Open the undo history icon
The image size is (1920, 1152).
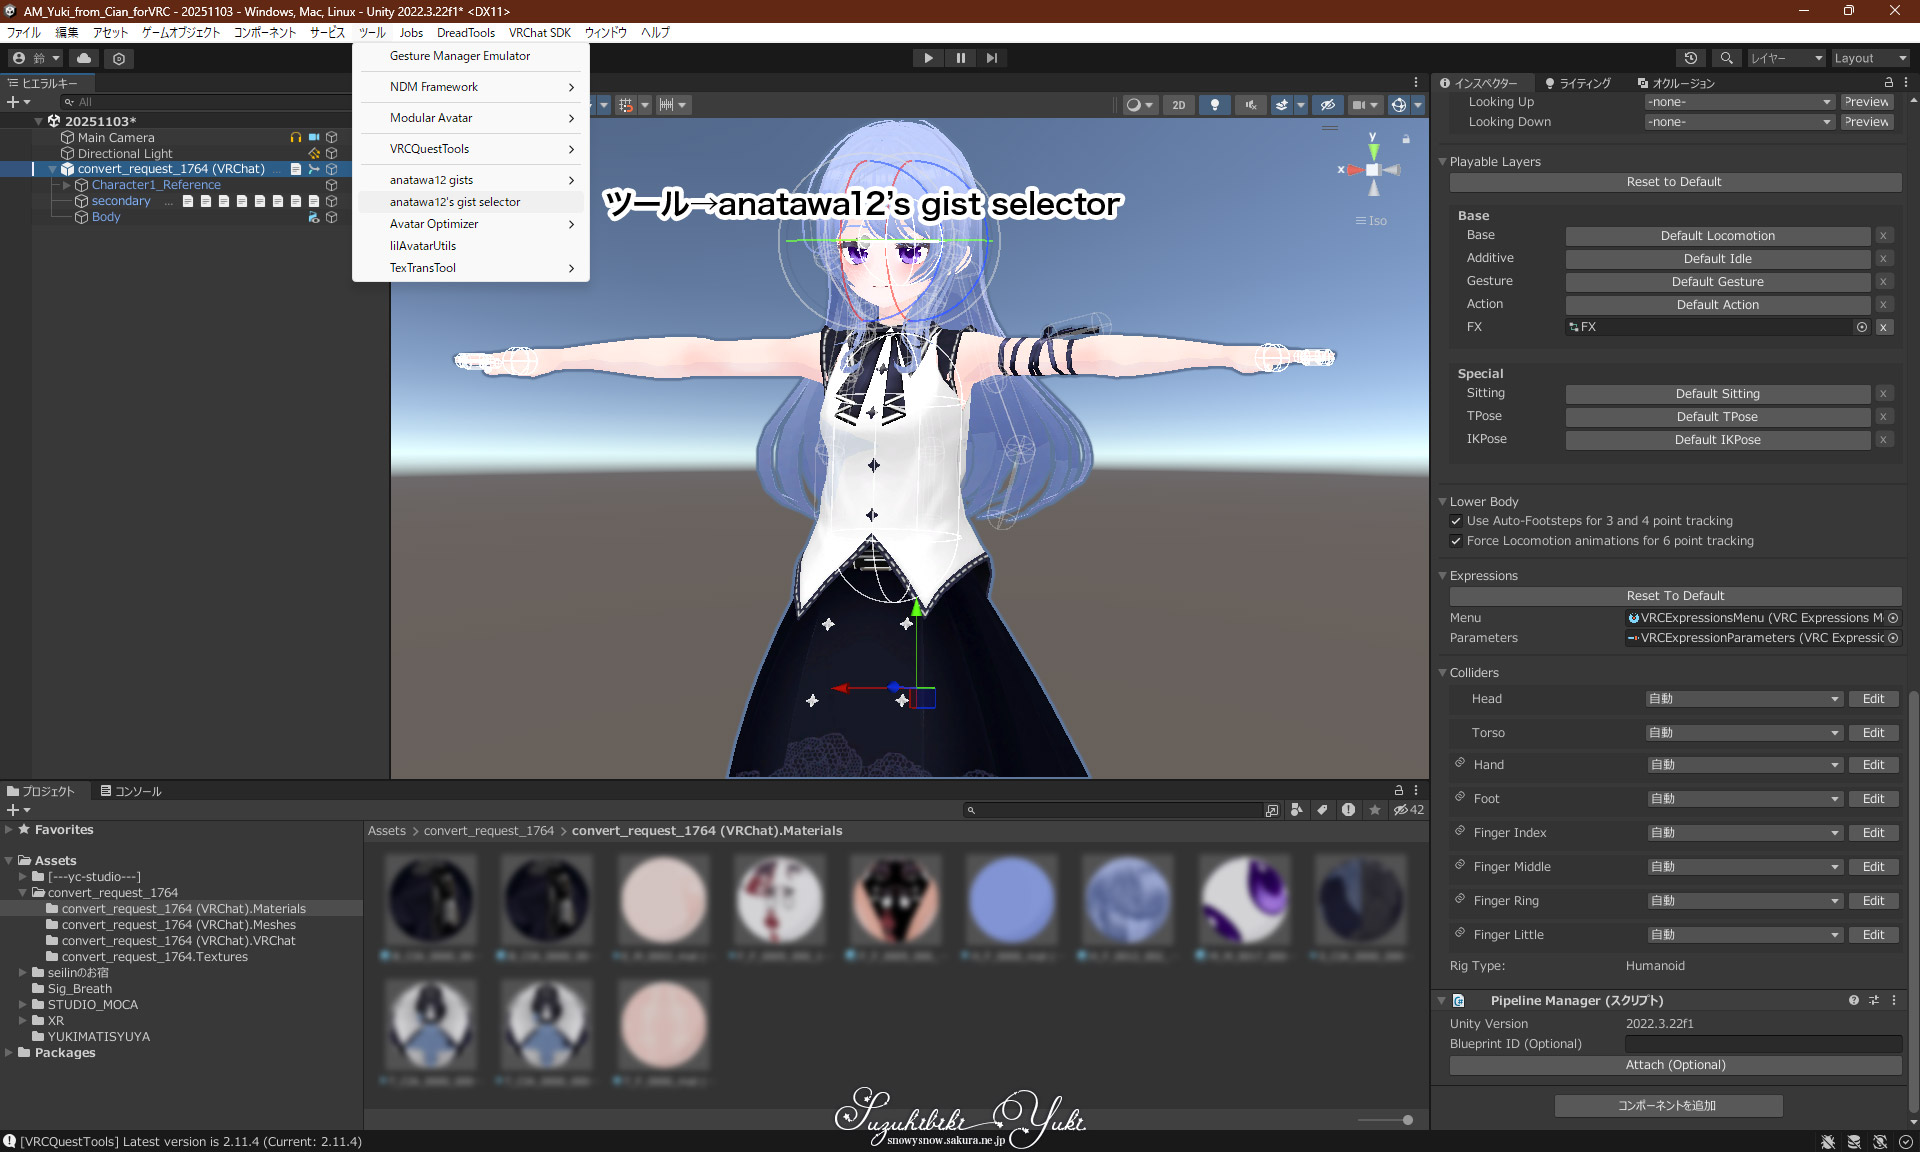coord(1690,58)
